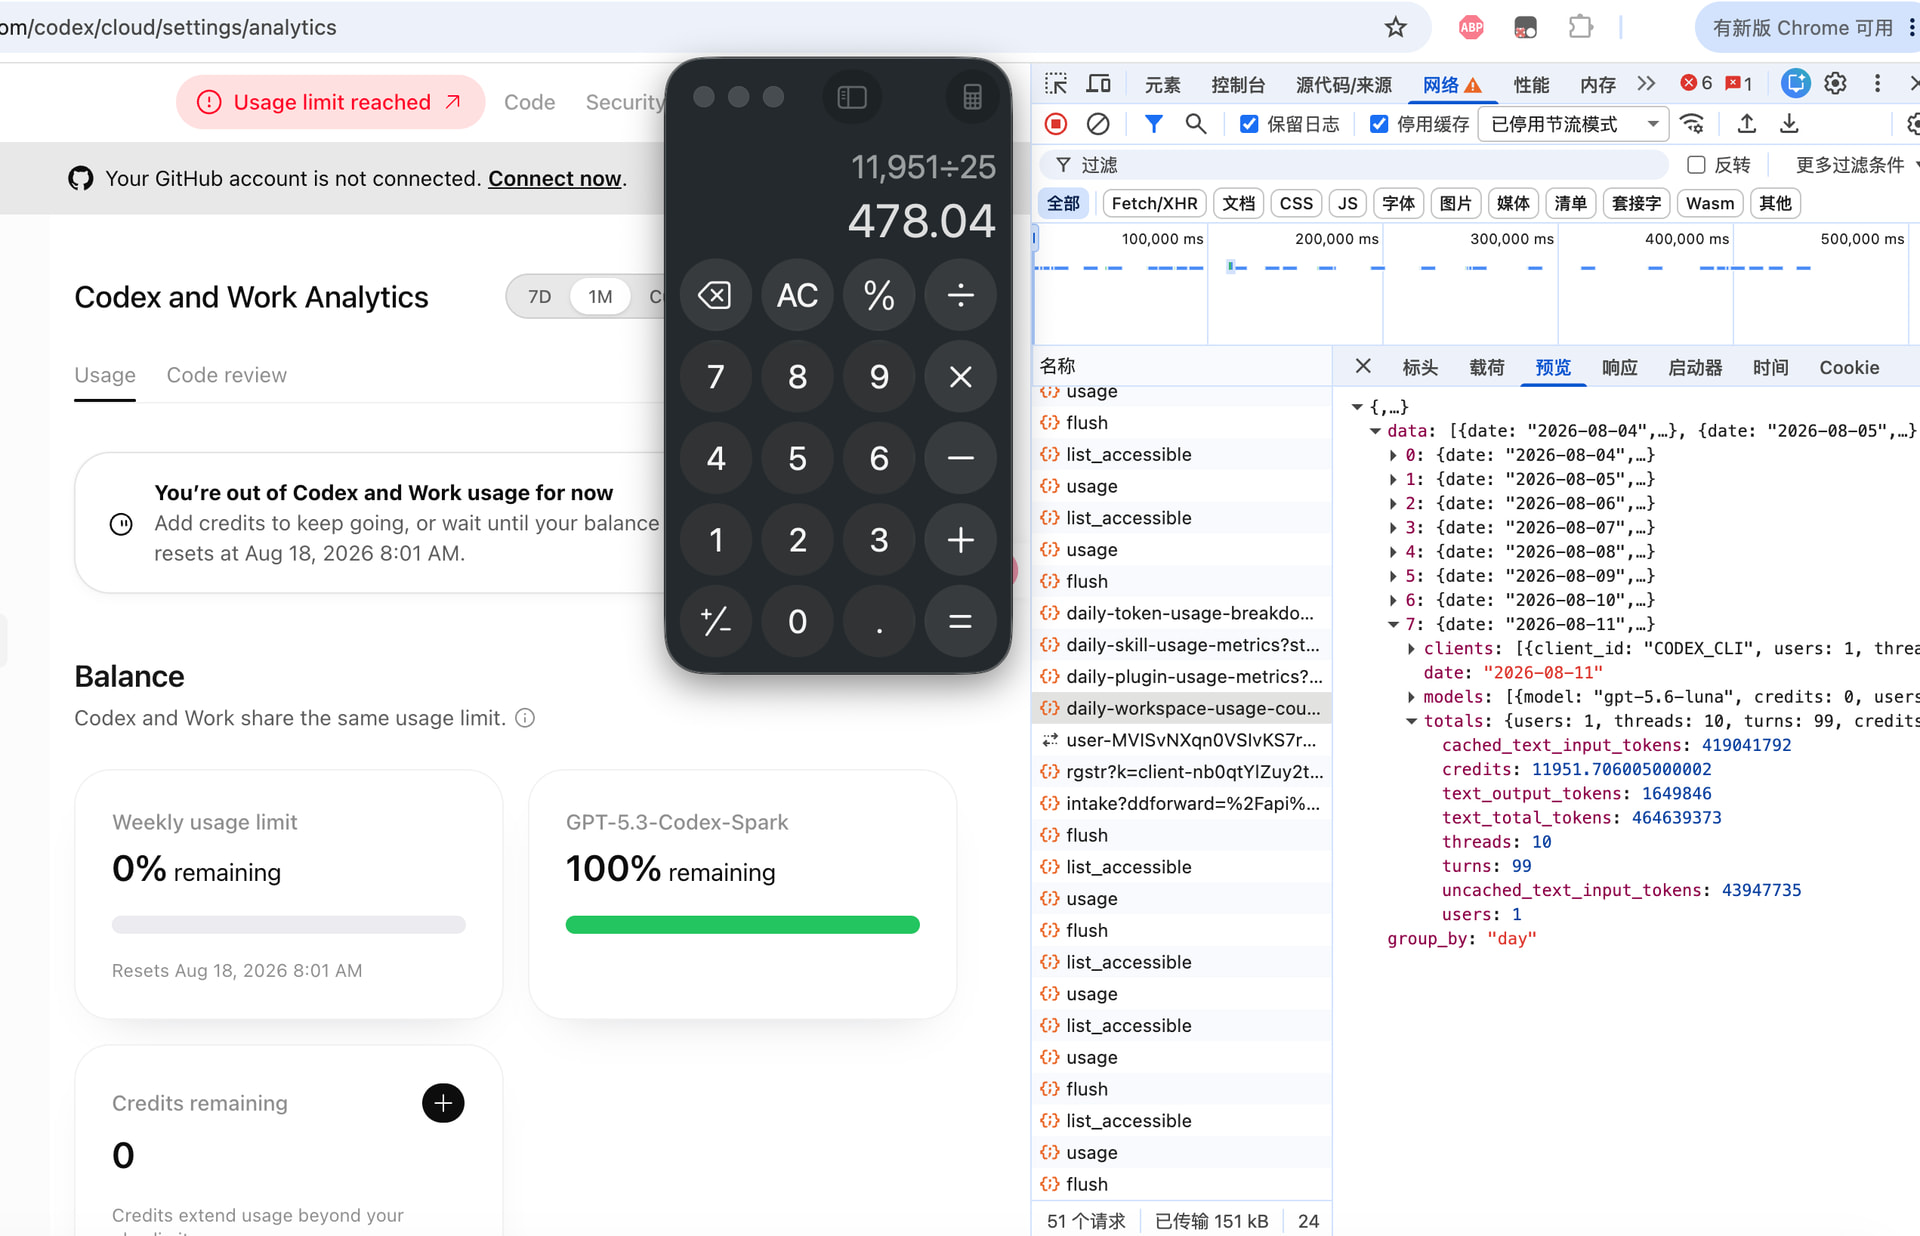Stop network recording red button
Viewport: 1920px width, 1236px height.
pos(1056,124)
